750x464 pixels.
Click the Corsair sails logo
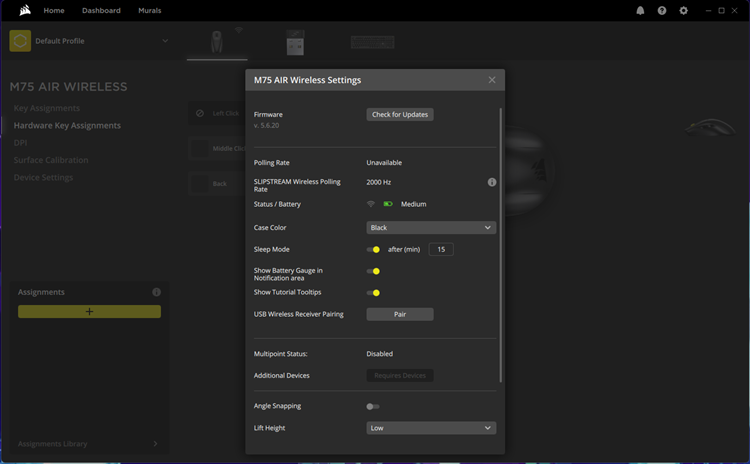click(x=25, y=10)
